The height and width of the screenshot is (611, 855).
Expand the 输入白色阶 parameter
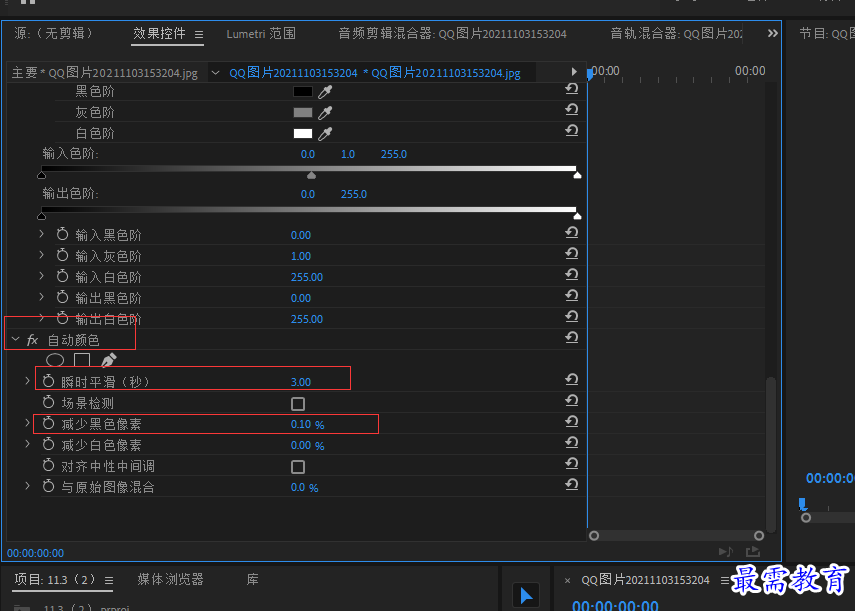click(x=41, y=276)
